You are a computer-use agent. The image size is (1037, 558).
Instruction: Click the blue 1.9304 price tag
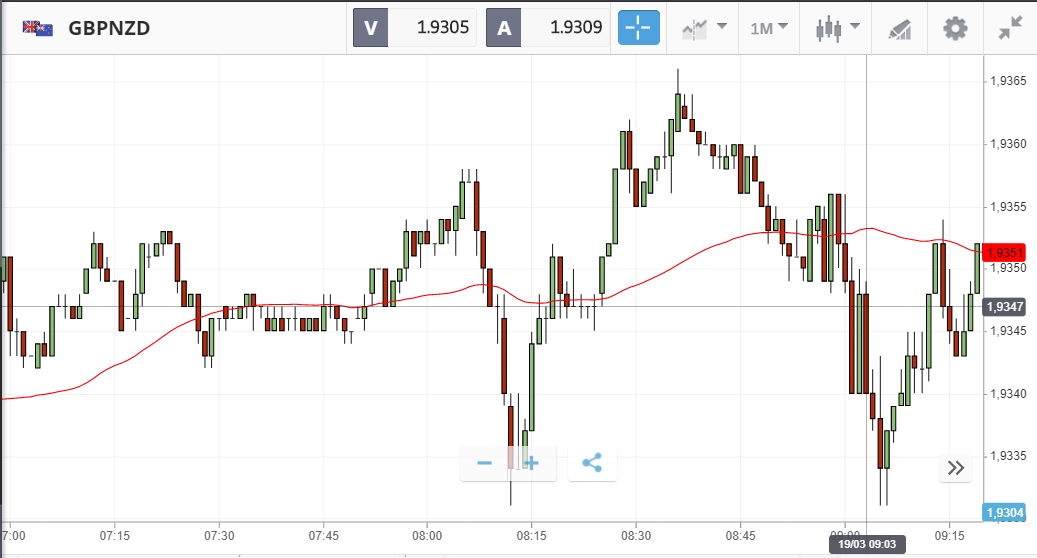pos(1003,513)
